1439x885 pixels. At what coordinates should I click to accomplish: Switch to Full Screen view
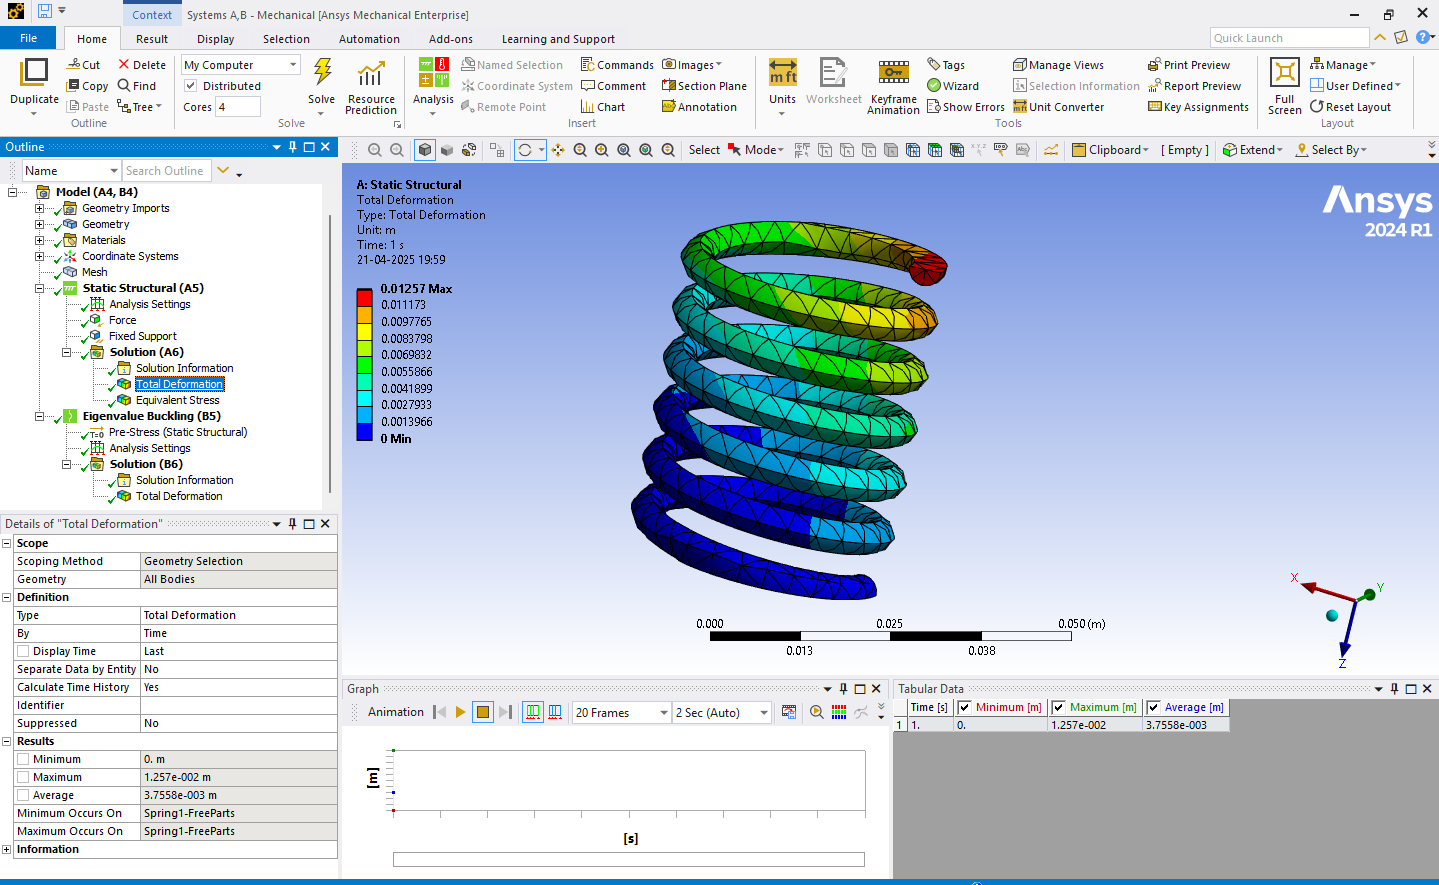(1285, 86)
